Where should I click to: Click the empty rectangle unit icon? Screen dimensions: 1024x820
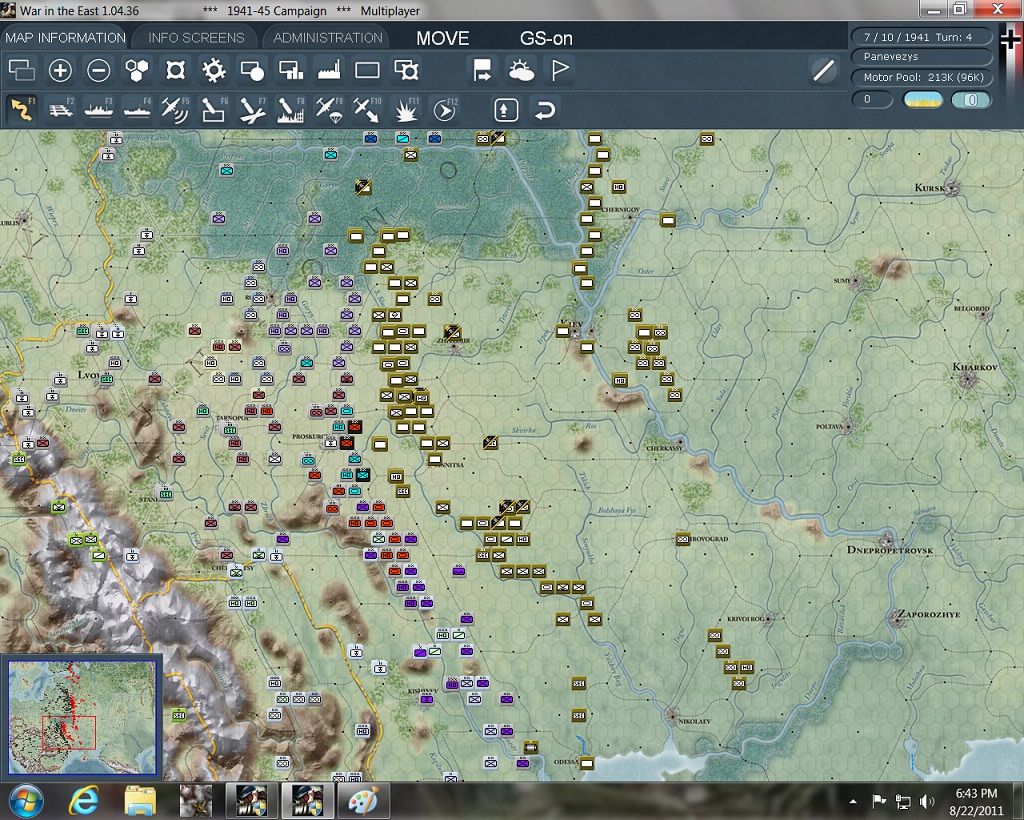point(367,70)
